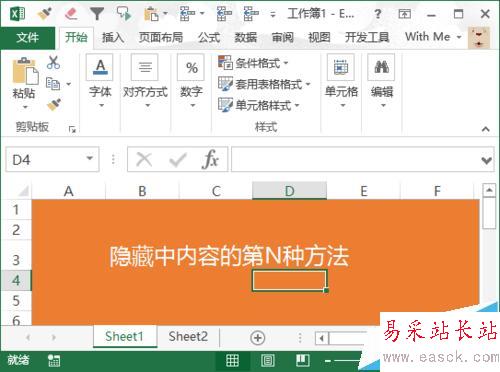
Task: Select row 1 header
Action: 16,210
